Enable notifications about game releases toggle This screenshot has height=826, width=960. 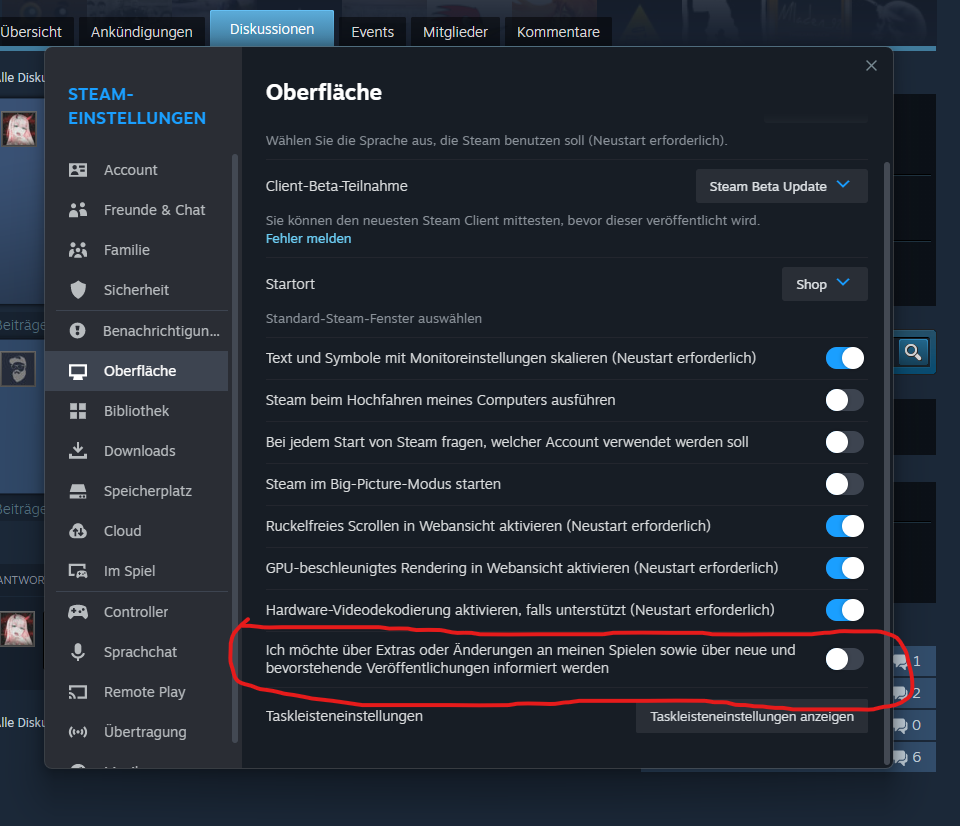pos(845,659)
